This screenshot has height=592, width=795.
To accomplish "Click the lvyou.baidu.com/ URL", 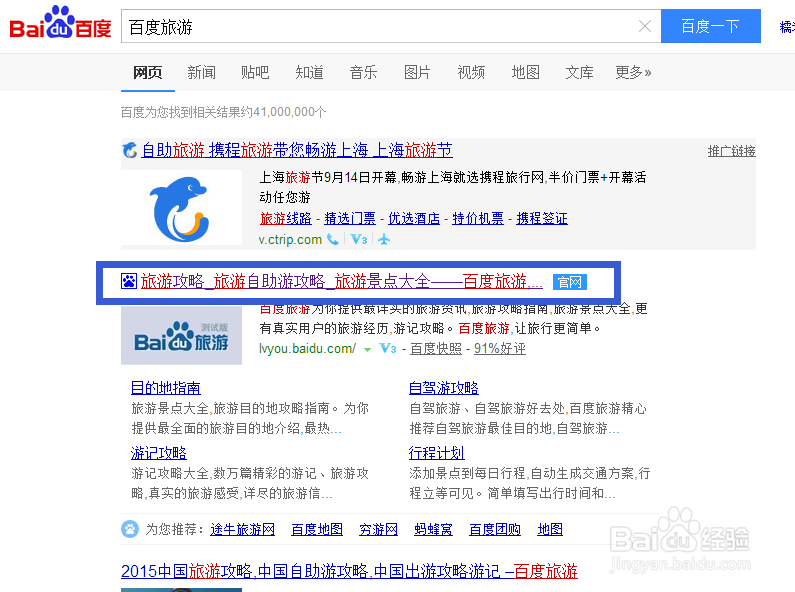I will pyautogui.click(x=307, y=349).
